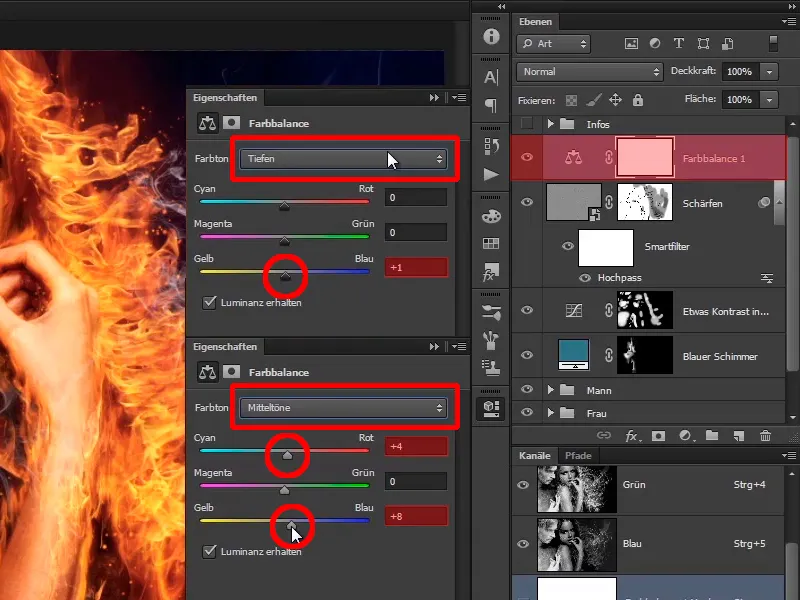Open the Brush presets panel icon
This screenshot has width=800, height=600.
[x=491, y=312]
